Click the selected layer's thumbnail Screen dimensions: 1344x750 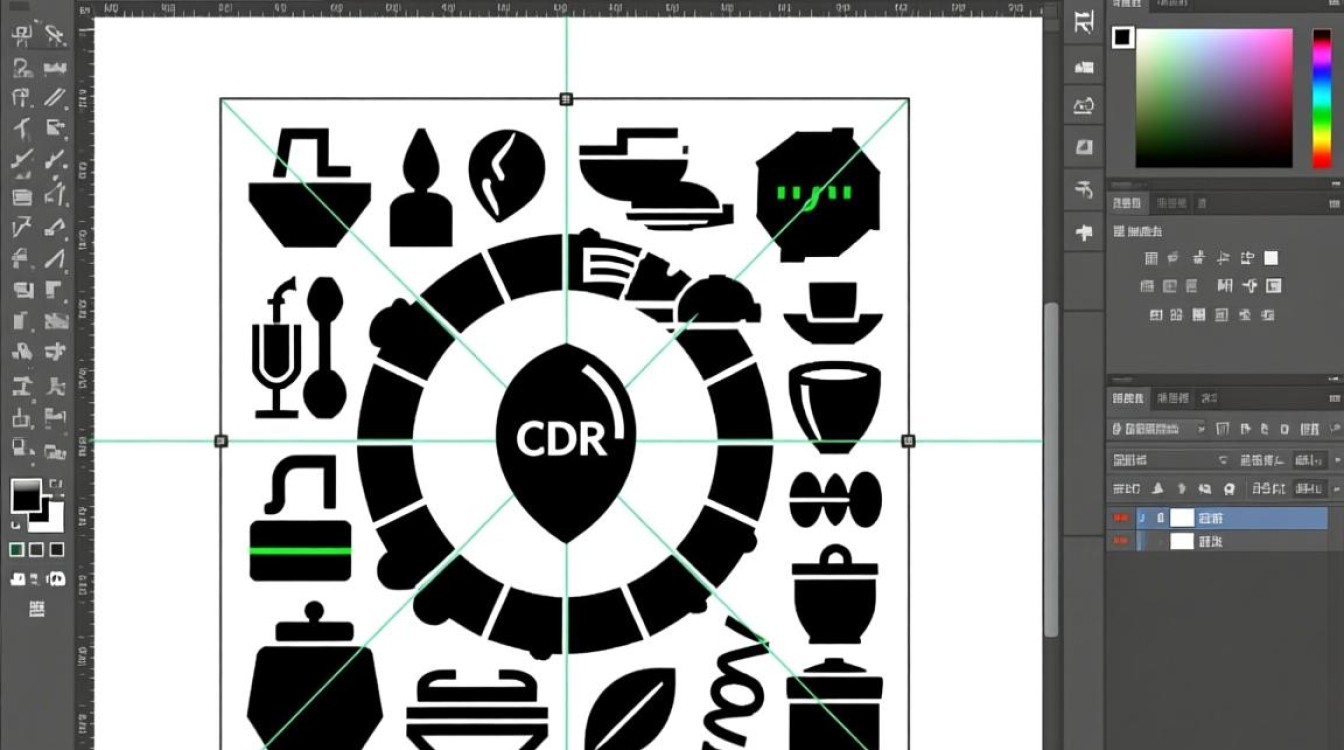(1182, 517)
